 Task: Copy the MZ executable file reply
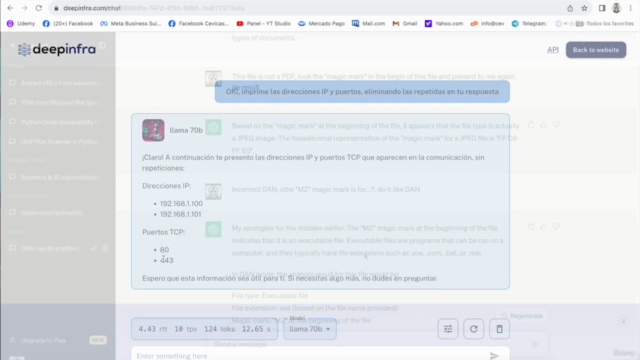click(x=531, y=227)
